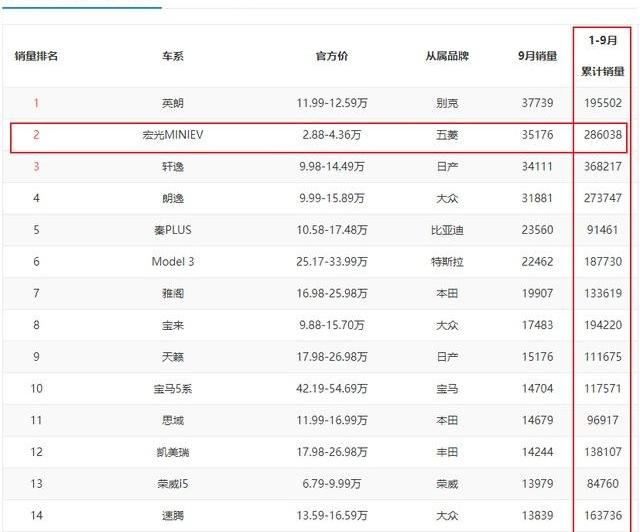Select the 速腾 car series cell
The width and height of the screenshot is (640, 532).
(173, 516)
